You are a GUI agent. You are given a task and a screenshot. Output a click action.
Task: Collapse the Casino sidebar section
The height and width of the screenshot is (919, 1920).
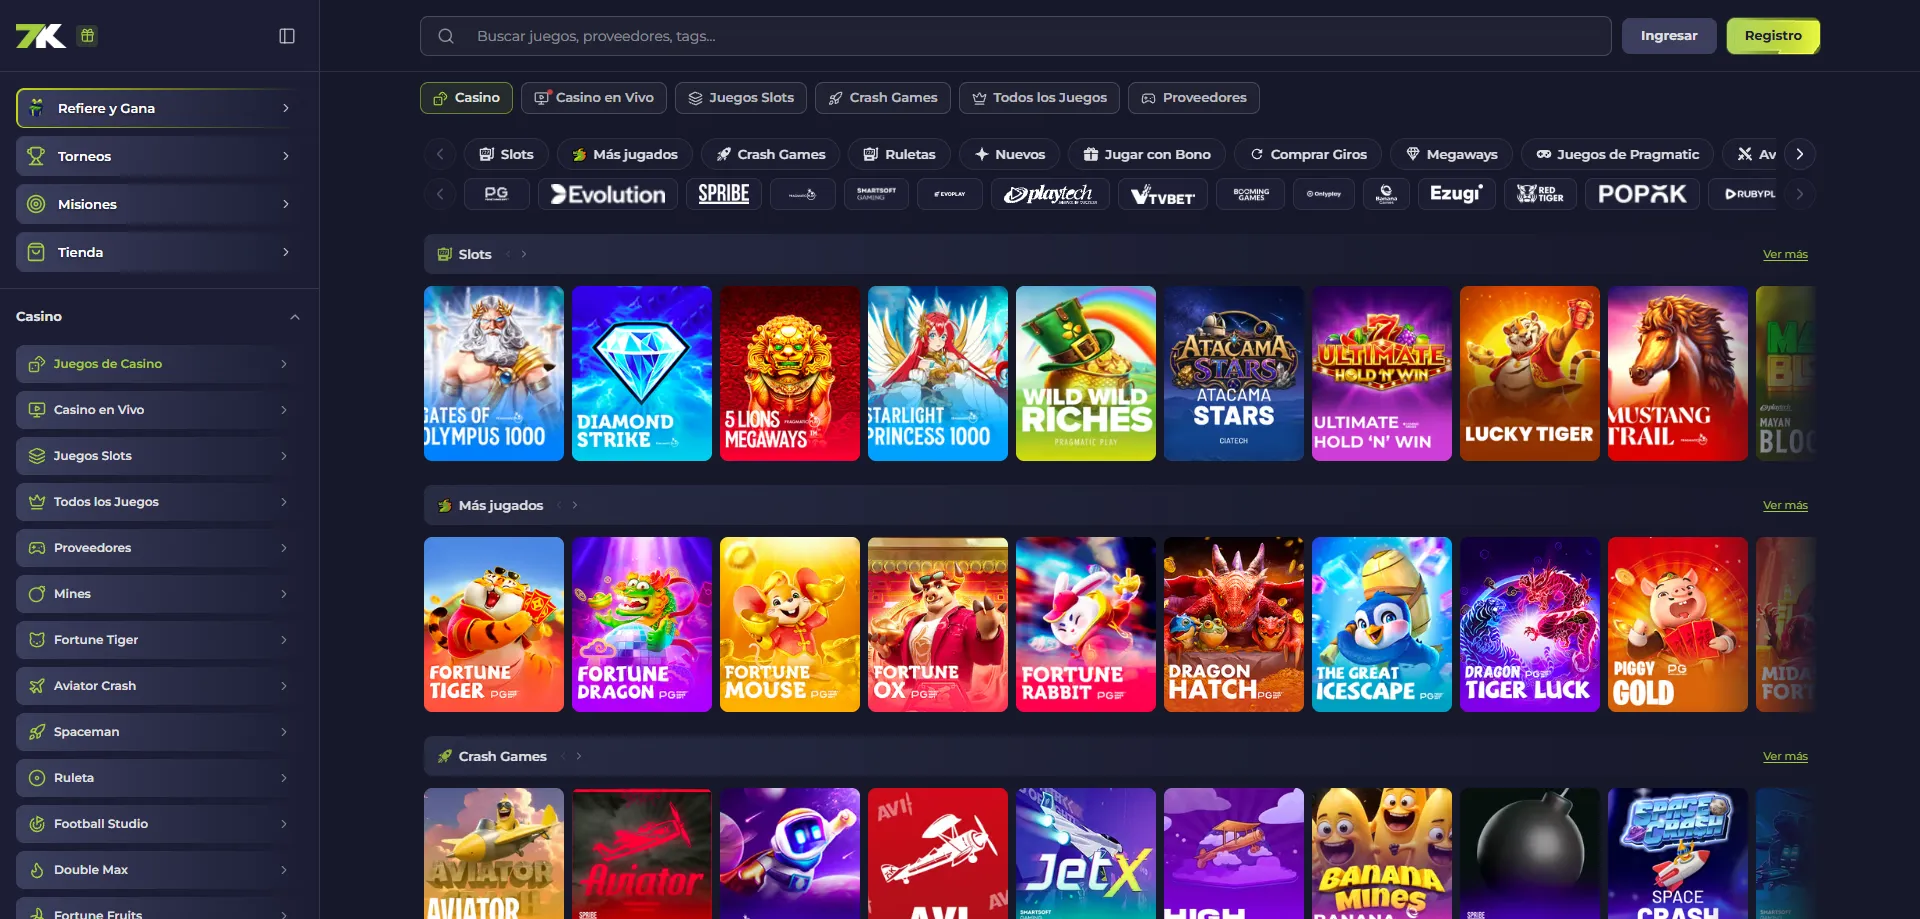(295, 317)
